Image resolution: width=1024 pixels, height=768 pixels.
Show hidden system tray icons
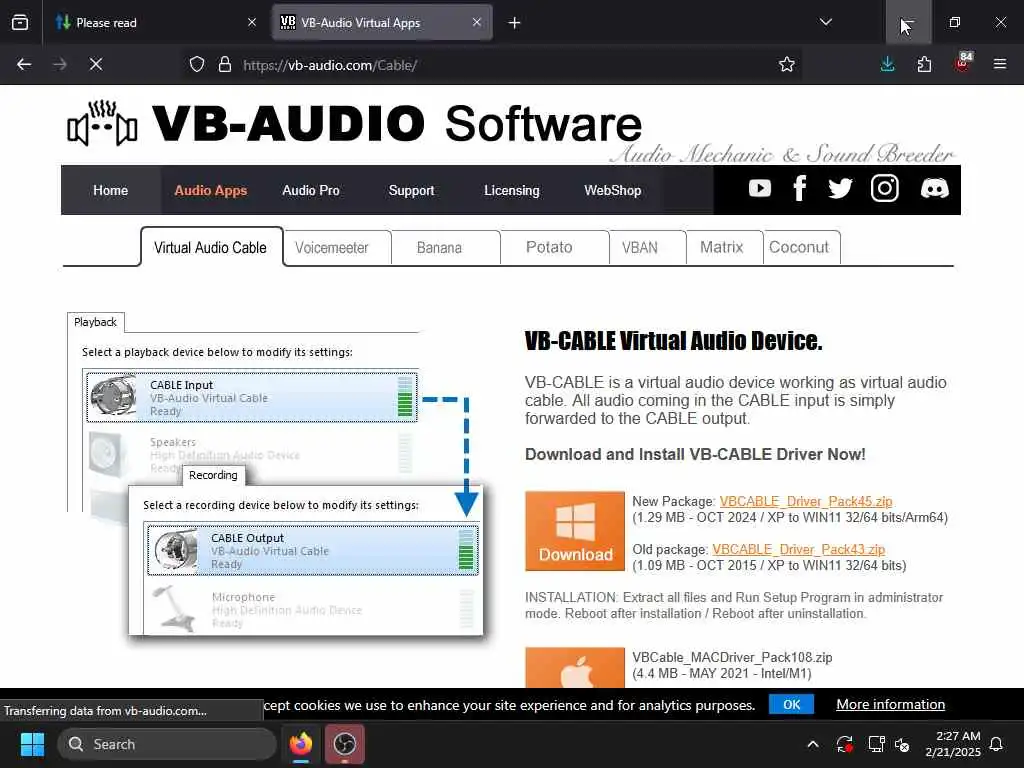812,744
